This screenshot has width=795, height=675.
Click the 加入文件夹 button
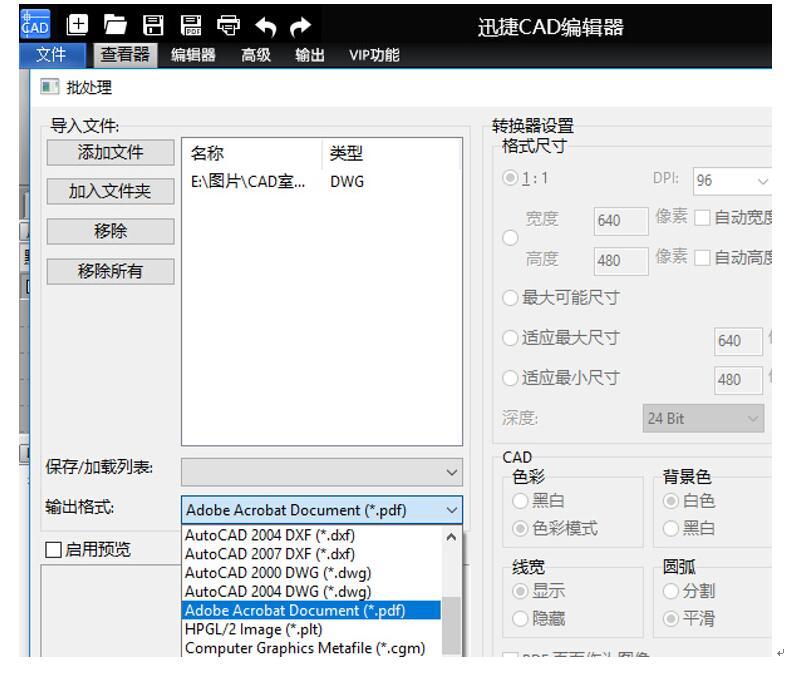111,192
